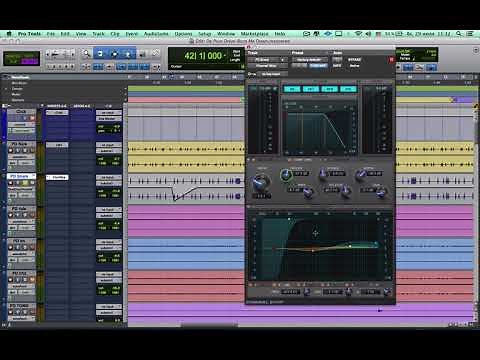Open PD Snare automation mode selector
The width and height of the screenshot is (480, 360).
pos(25,195)
